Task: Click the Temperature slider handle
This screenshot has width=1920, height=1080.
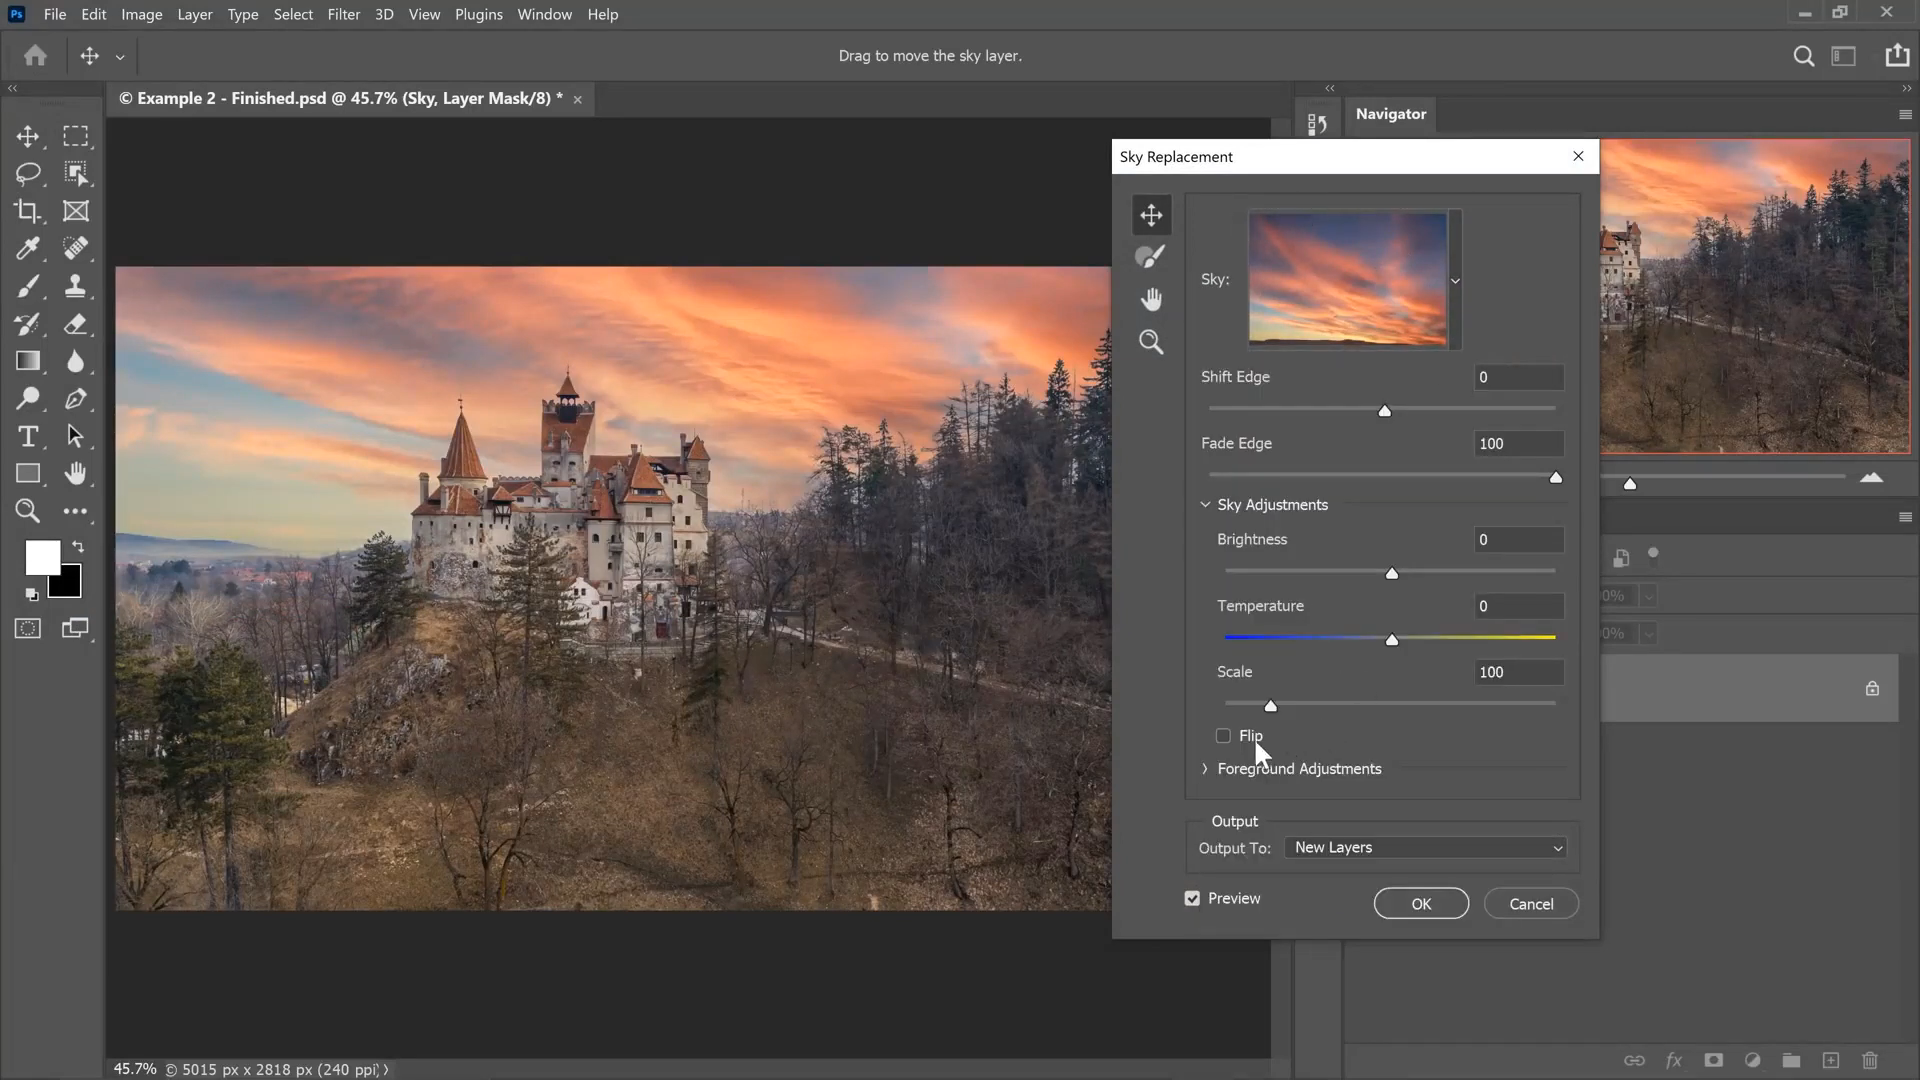Action: point(1392,640)
